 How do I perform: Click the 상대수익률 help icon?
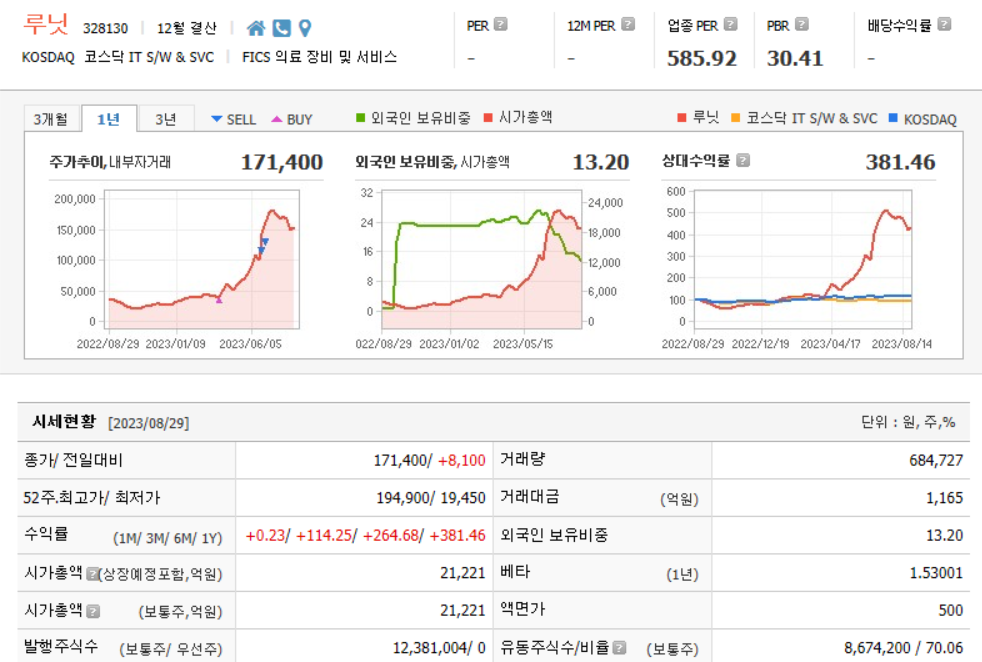click(x=742, y=161)
